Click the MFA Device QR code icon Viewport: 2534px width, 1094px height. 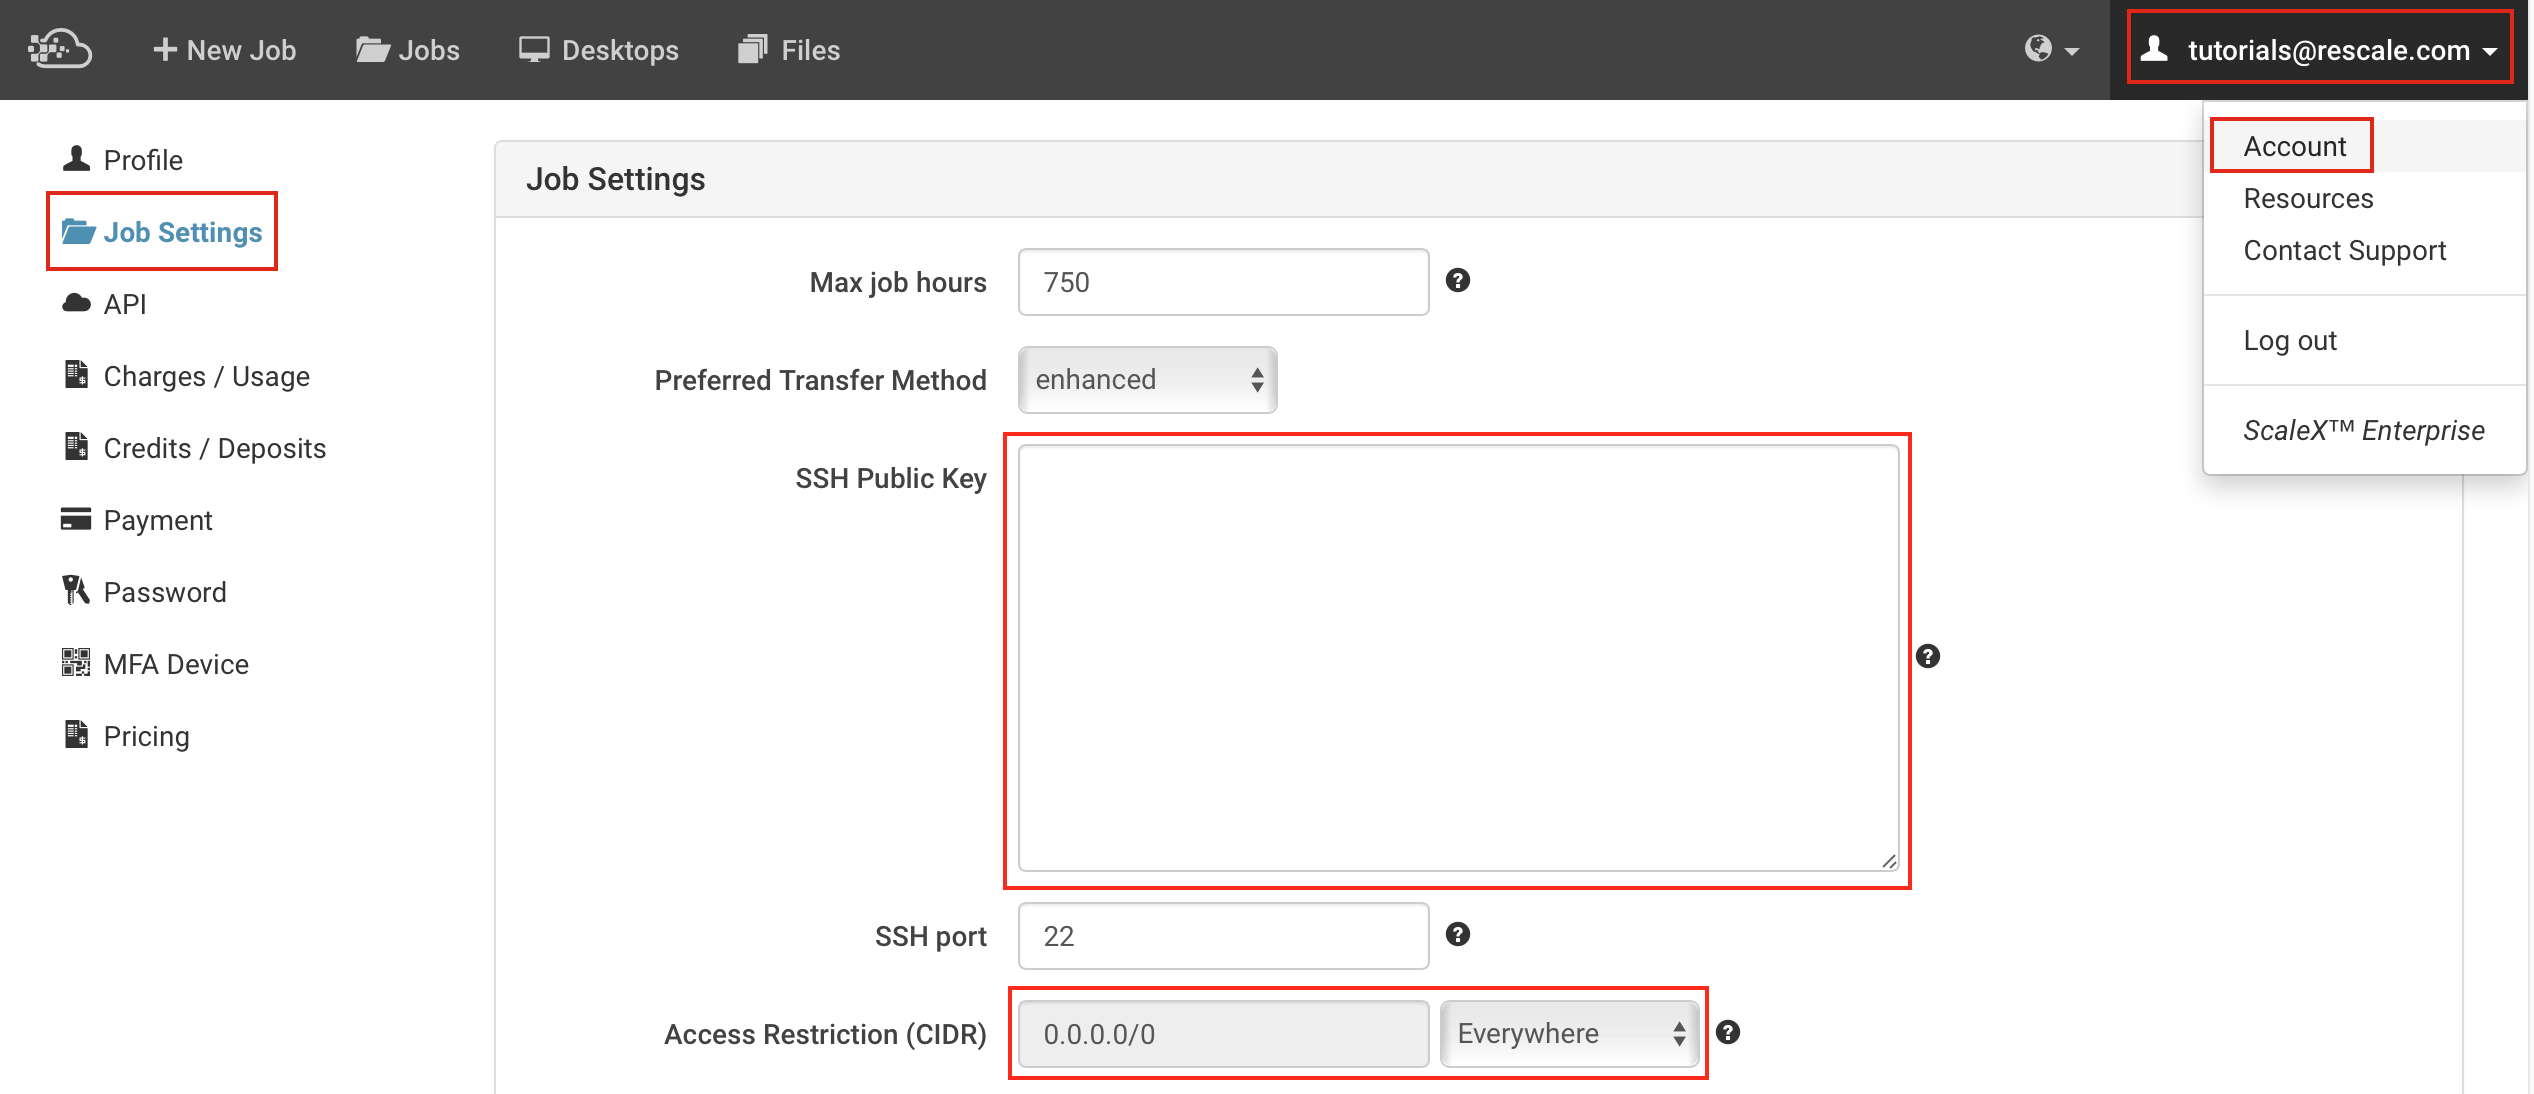[x=76, y=663]
